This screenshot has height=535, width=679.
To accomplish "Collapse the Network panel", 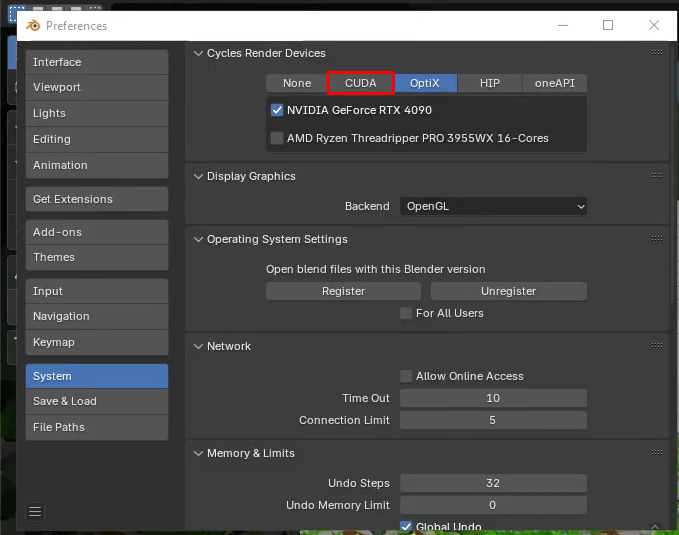I will [x=198, y=346].
